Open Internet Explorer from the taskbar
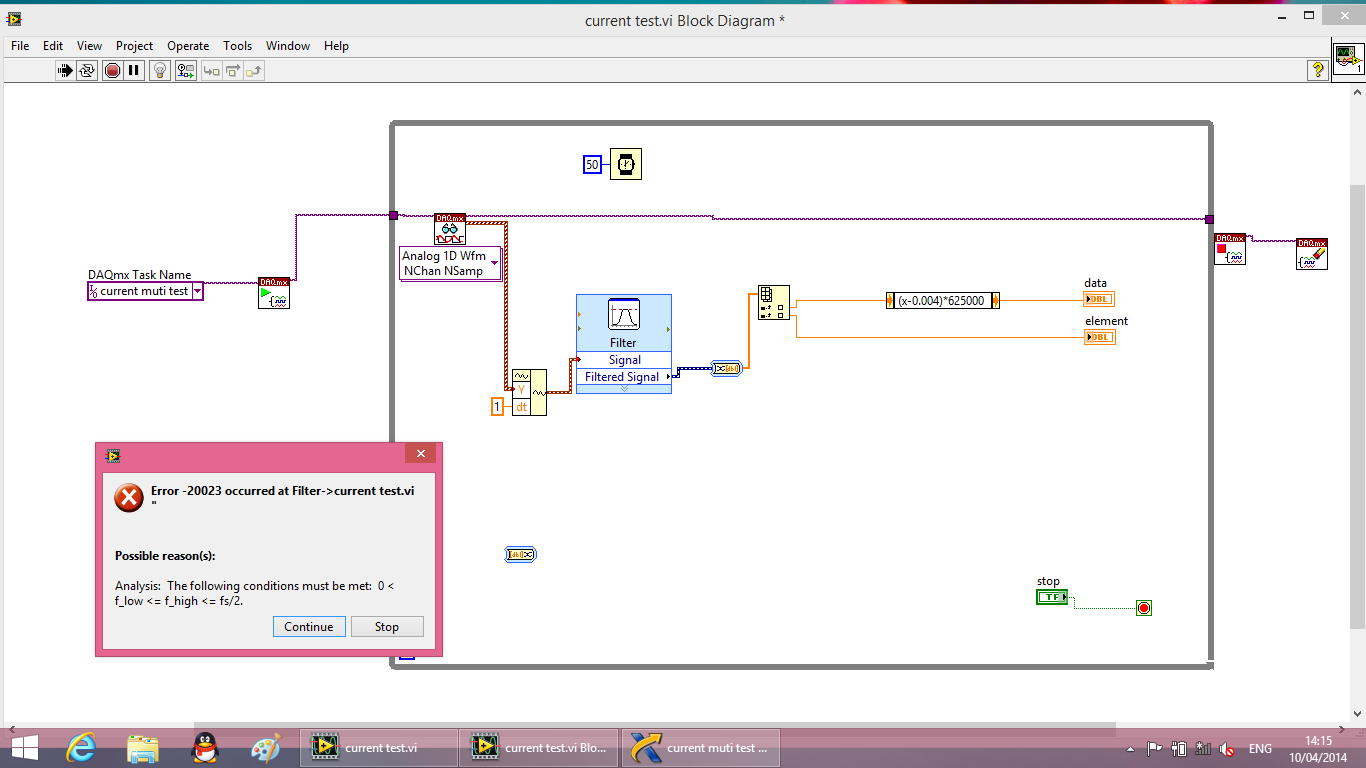1366x768 pixels. pos(83,748)
